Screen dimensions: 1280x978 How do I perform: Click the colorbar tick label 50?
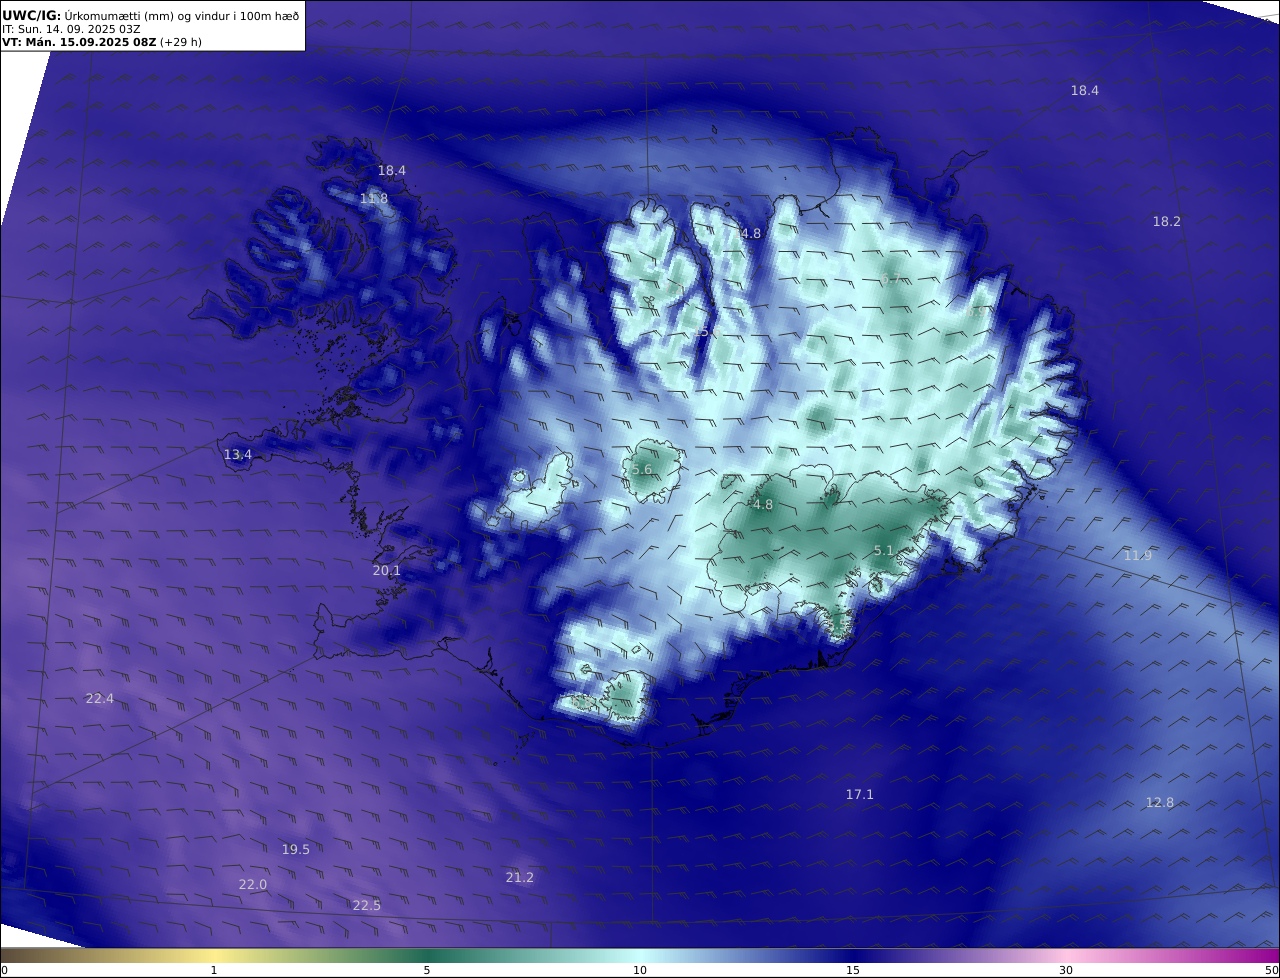[x=1271, y=970]
